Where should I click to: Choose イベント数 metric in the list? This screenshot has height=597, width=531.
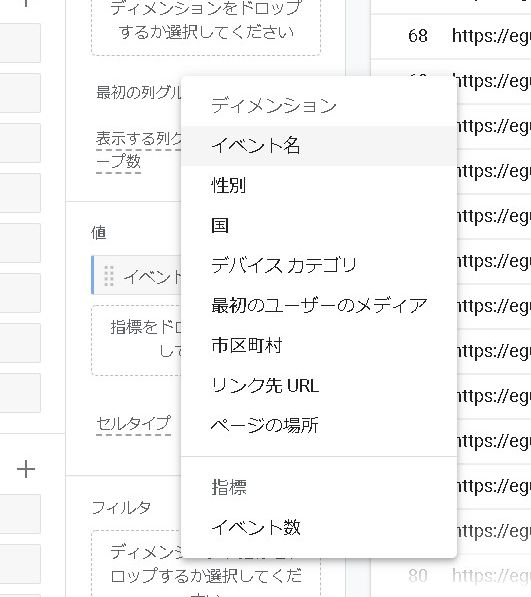click(x=319, y=528)
